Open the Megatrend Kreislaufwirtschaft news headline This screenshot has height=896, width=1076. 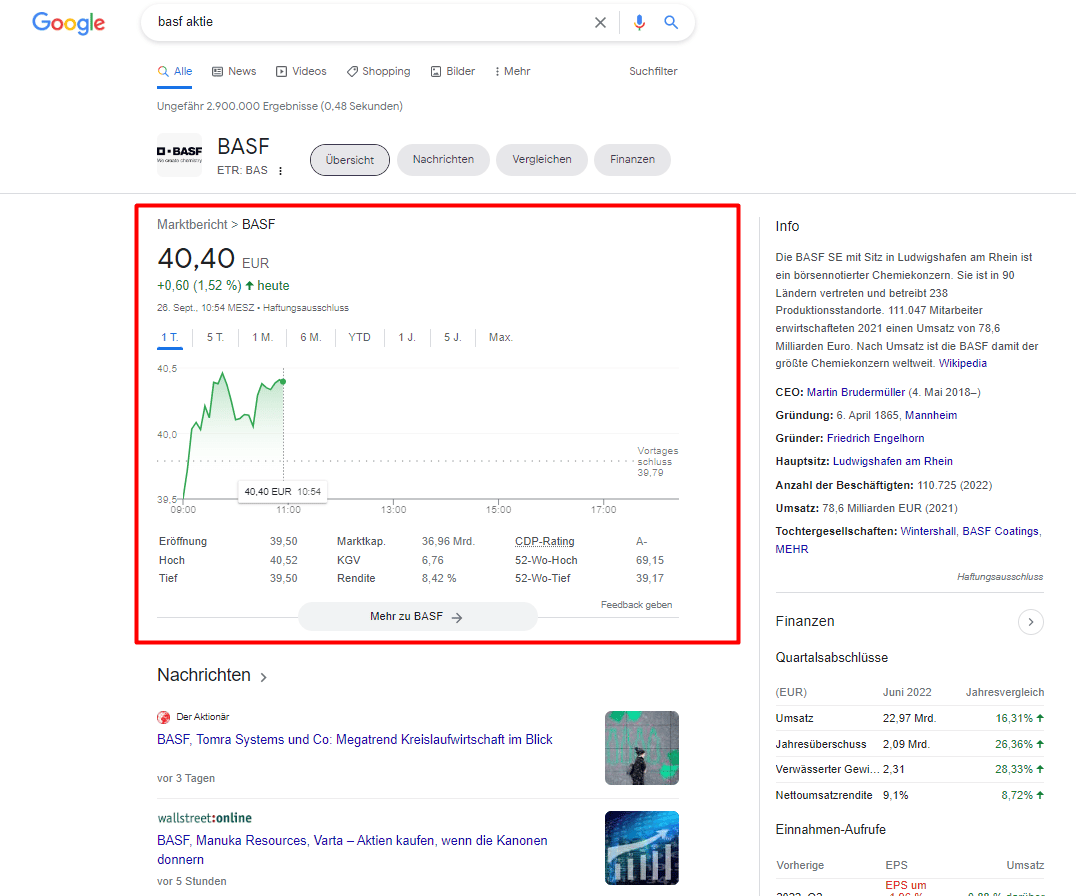(x=355, y=740)
